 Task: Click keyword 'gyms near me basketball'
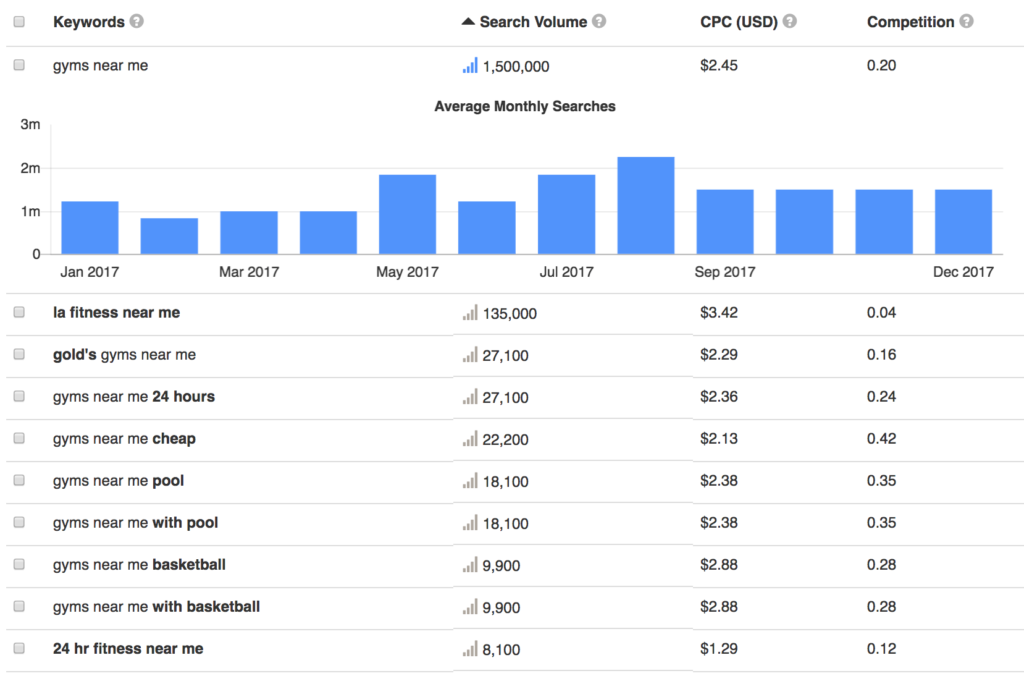(x=139, y=564)
